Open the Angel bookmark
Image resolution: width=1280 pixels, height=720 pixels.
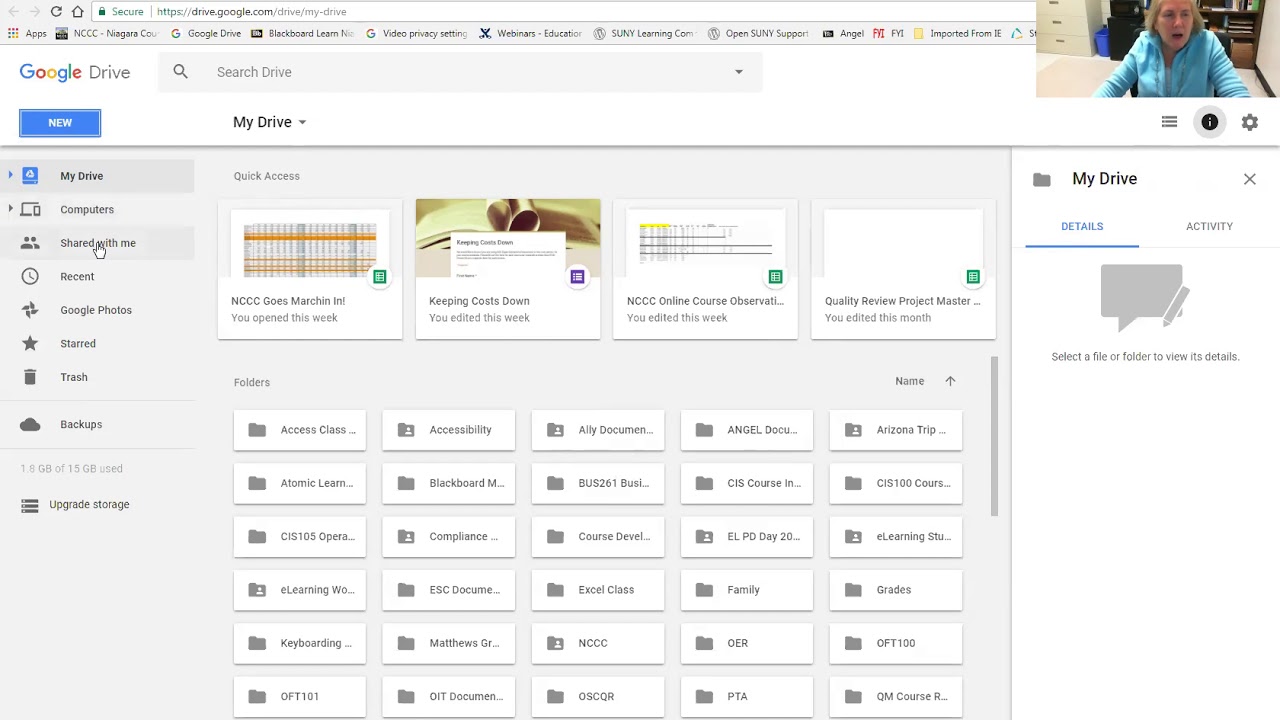coord(843,33)
